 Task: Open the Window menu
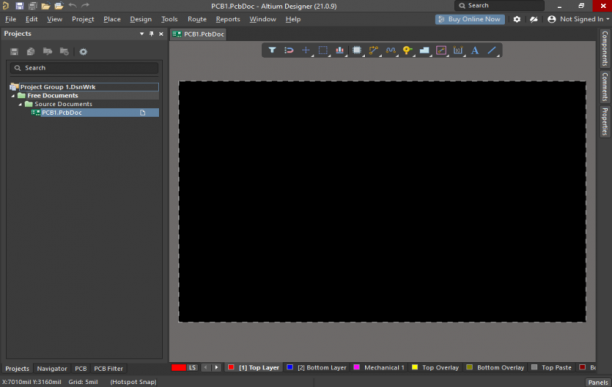click(x=263, y=19)
